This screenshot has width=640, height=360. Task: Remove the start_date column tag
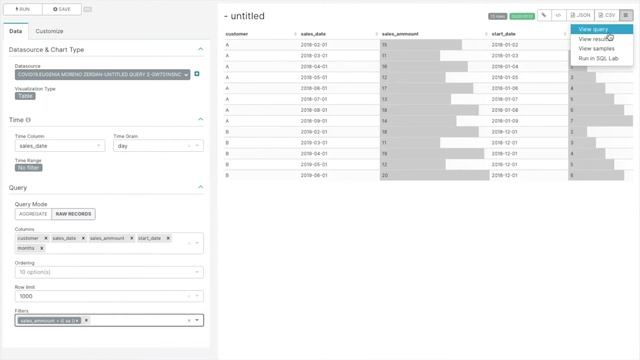coord(168,238)
